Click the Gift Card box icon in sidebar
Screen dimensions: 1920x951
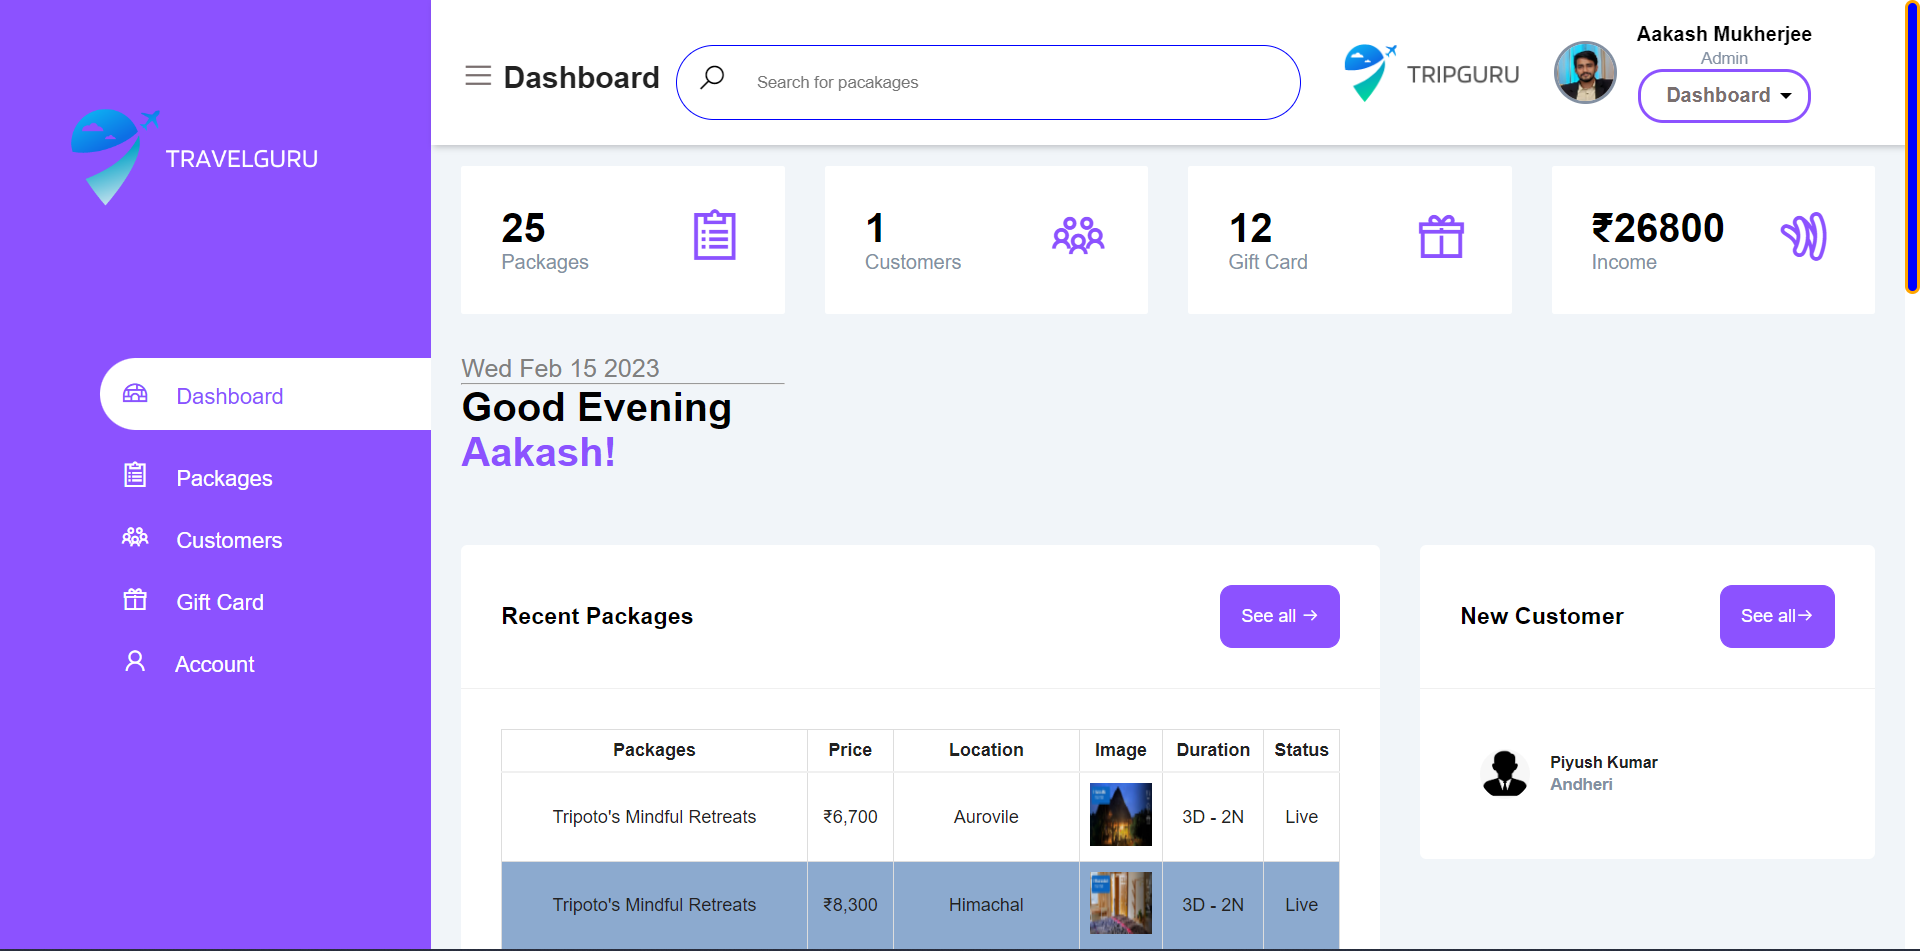[x=135, y=600]
